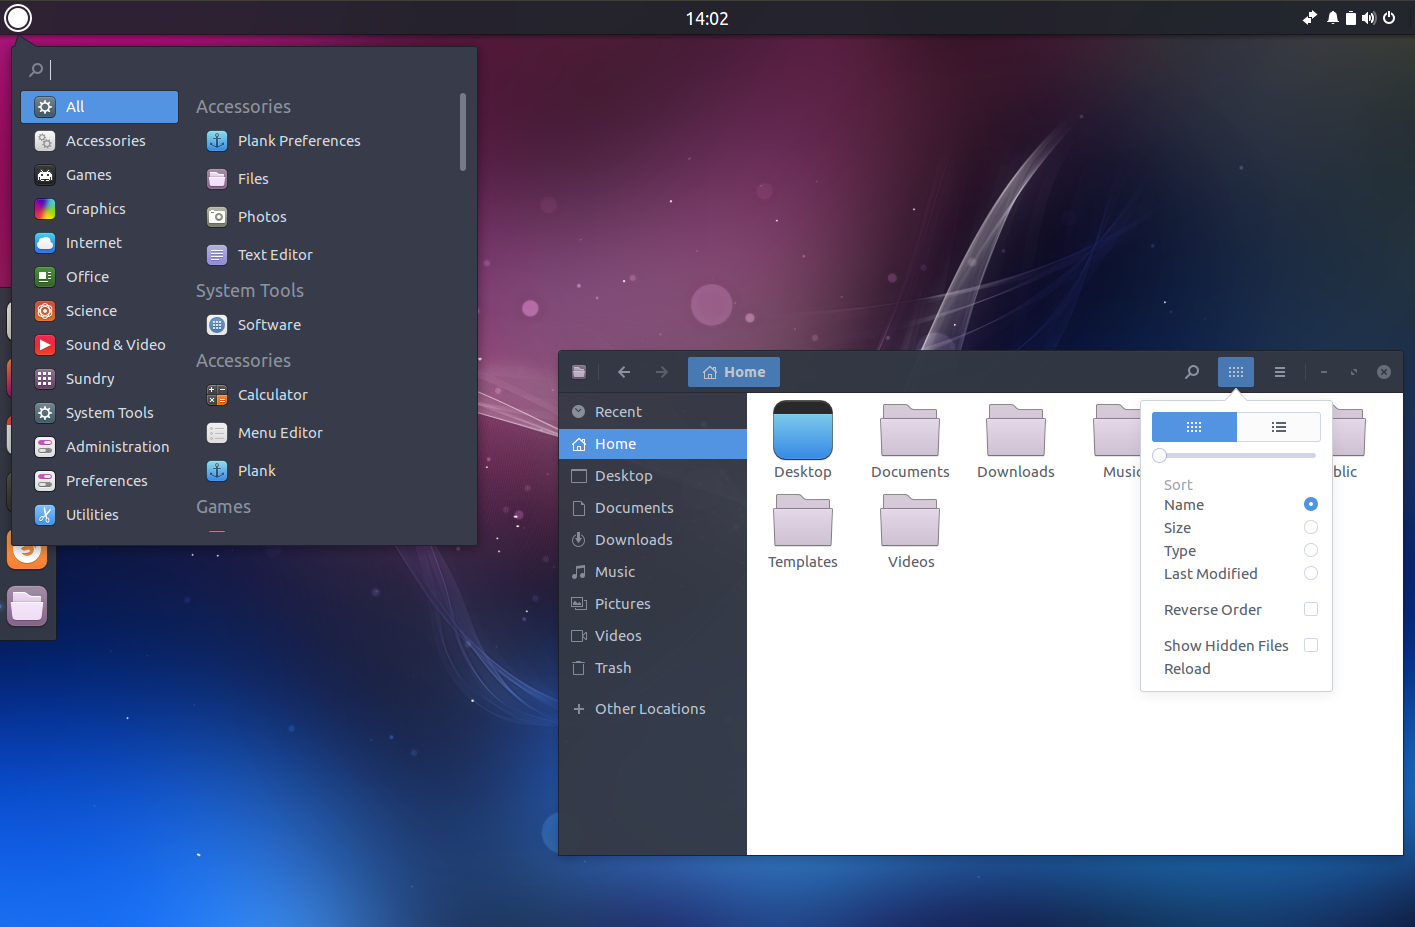Screen dimensions: 1415x927
Task: Switch to grid view in the popover
Action: (x=1194, y=427)
